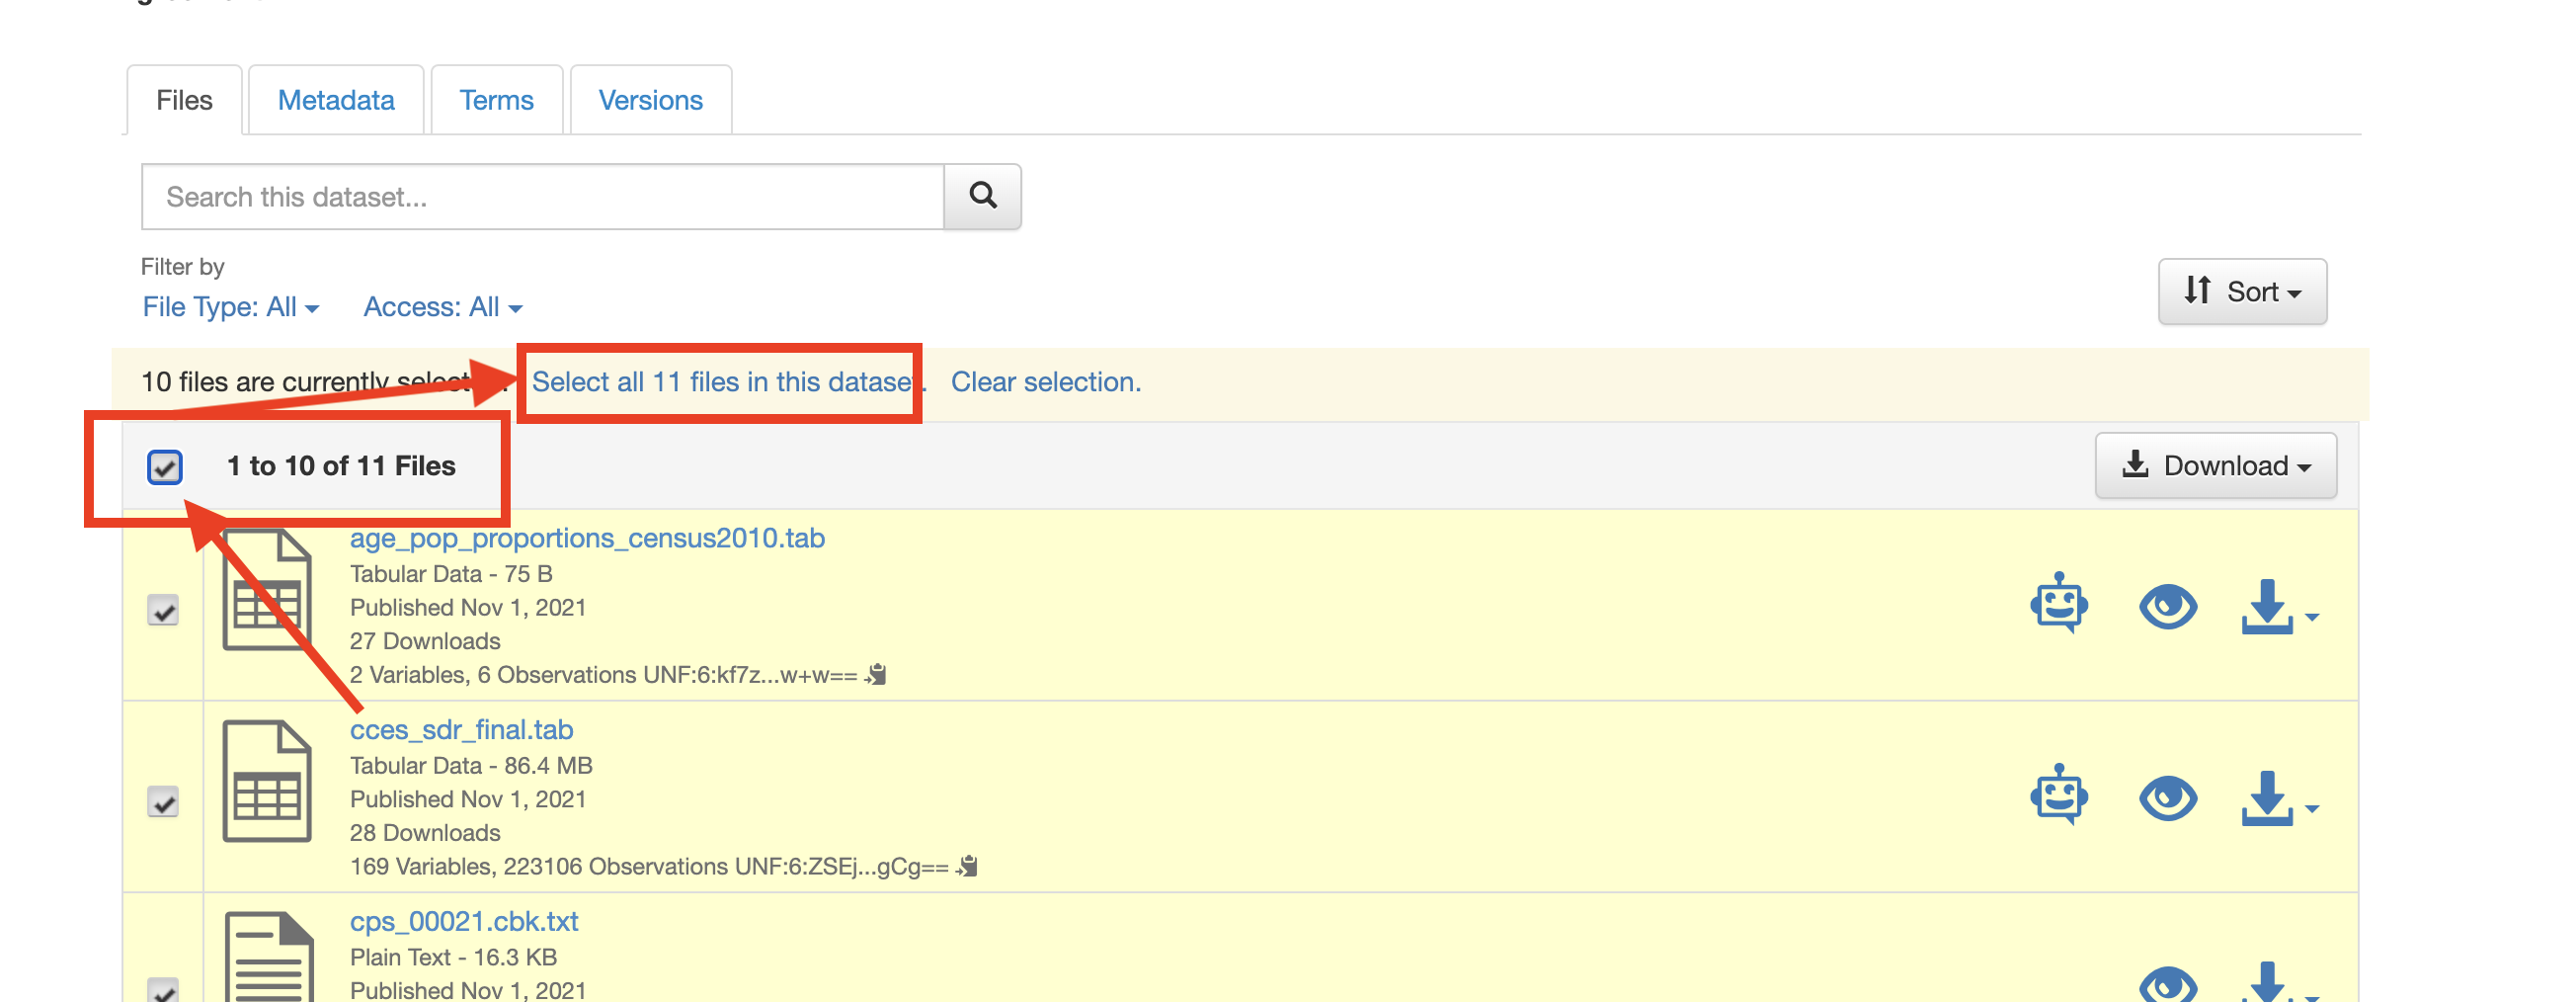
Task: Expand the Access: All filter
Action: (442, 307)
